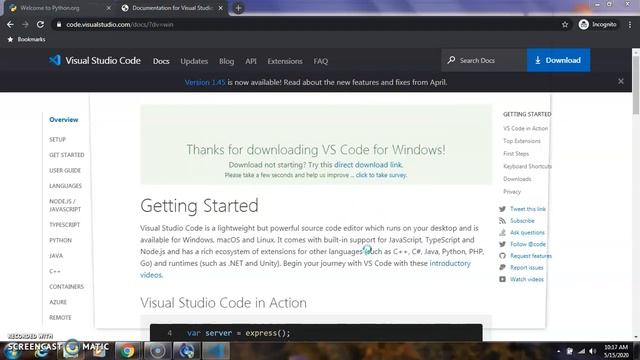Click the Search Docs input field
The width and height of the screenshot is (640, 360).
pyautogui.click(x=484, y=60)
